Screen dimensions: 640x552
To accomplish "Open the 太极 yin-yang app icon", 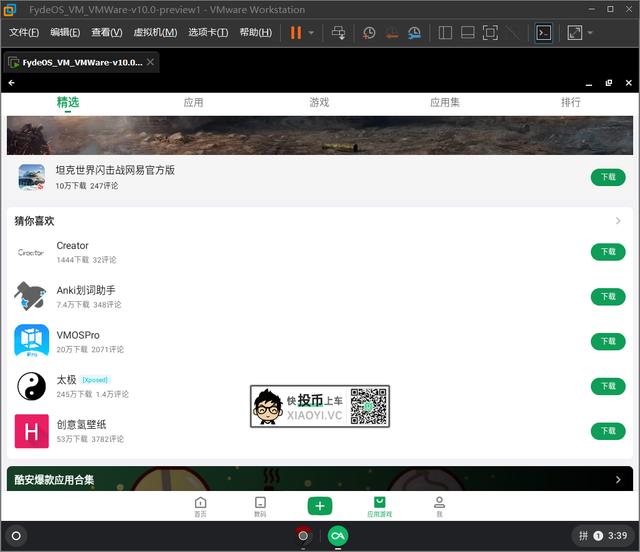I will (31, 386).
